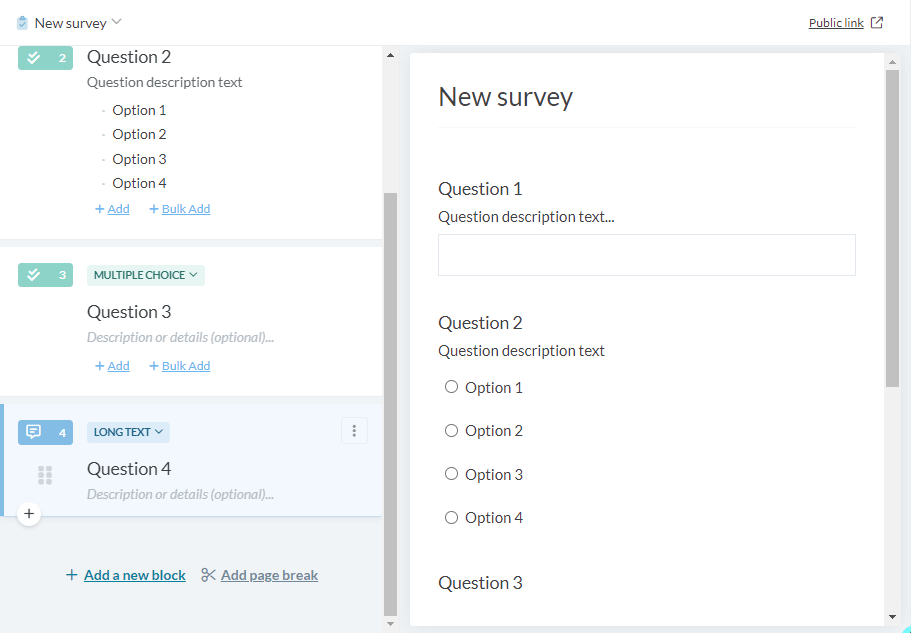Viewport: 911px width, 633px height.
Task: Select Option 4 radio button in preview
Action: pos(451,517)
